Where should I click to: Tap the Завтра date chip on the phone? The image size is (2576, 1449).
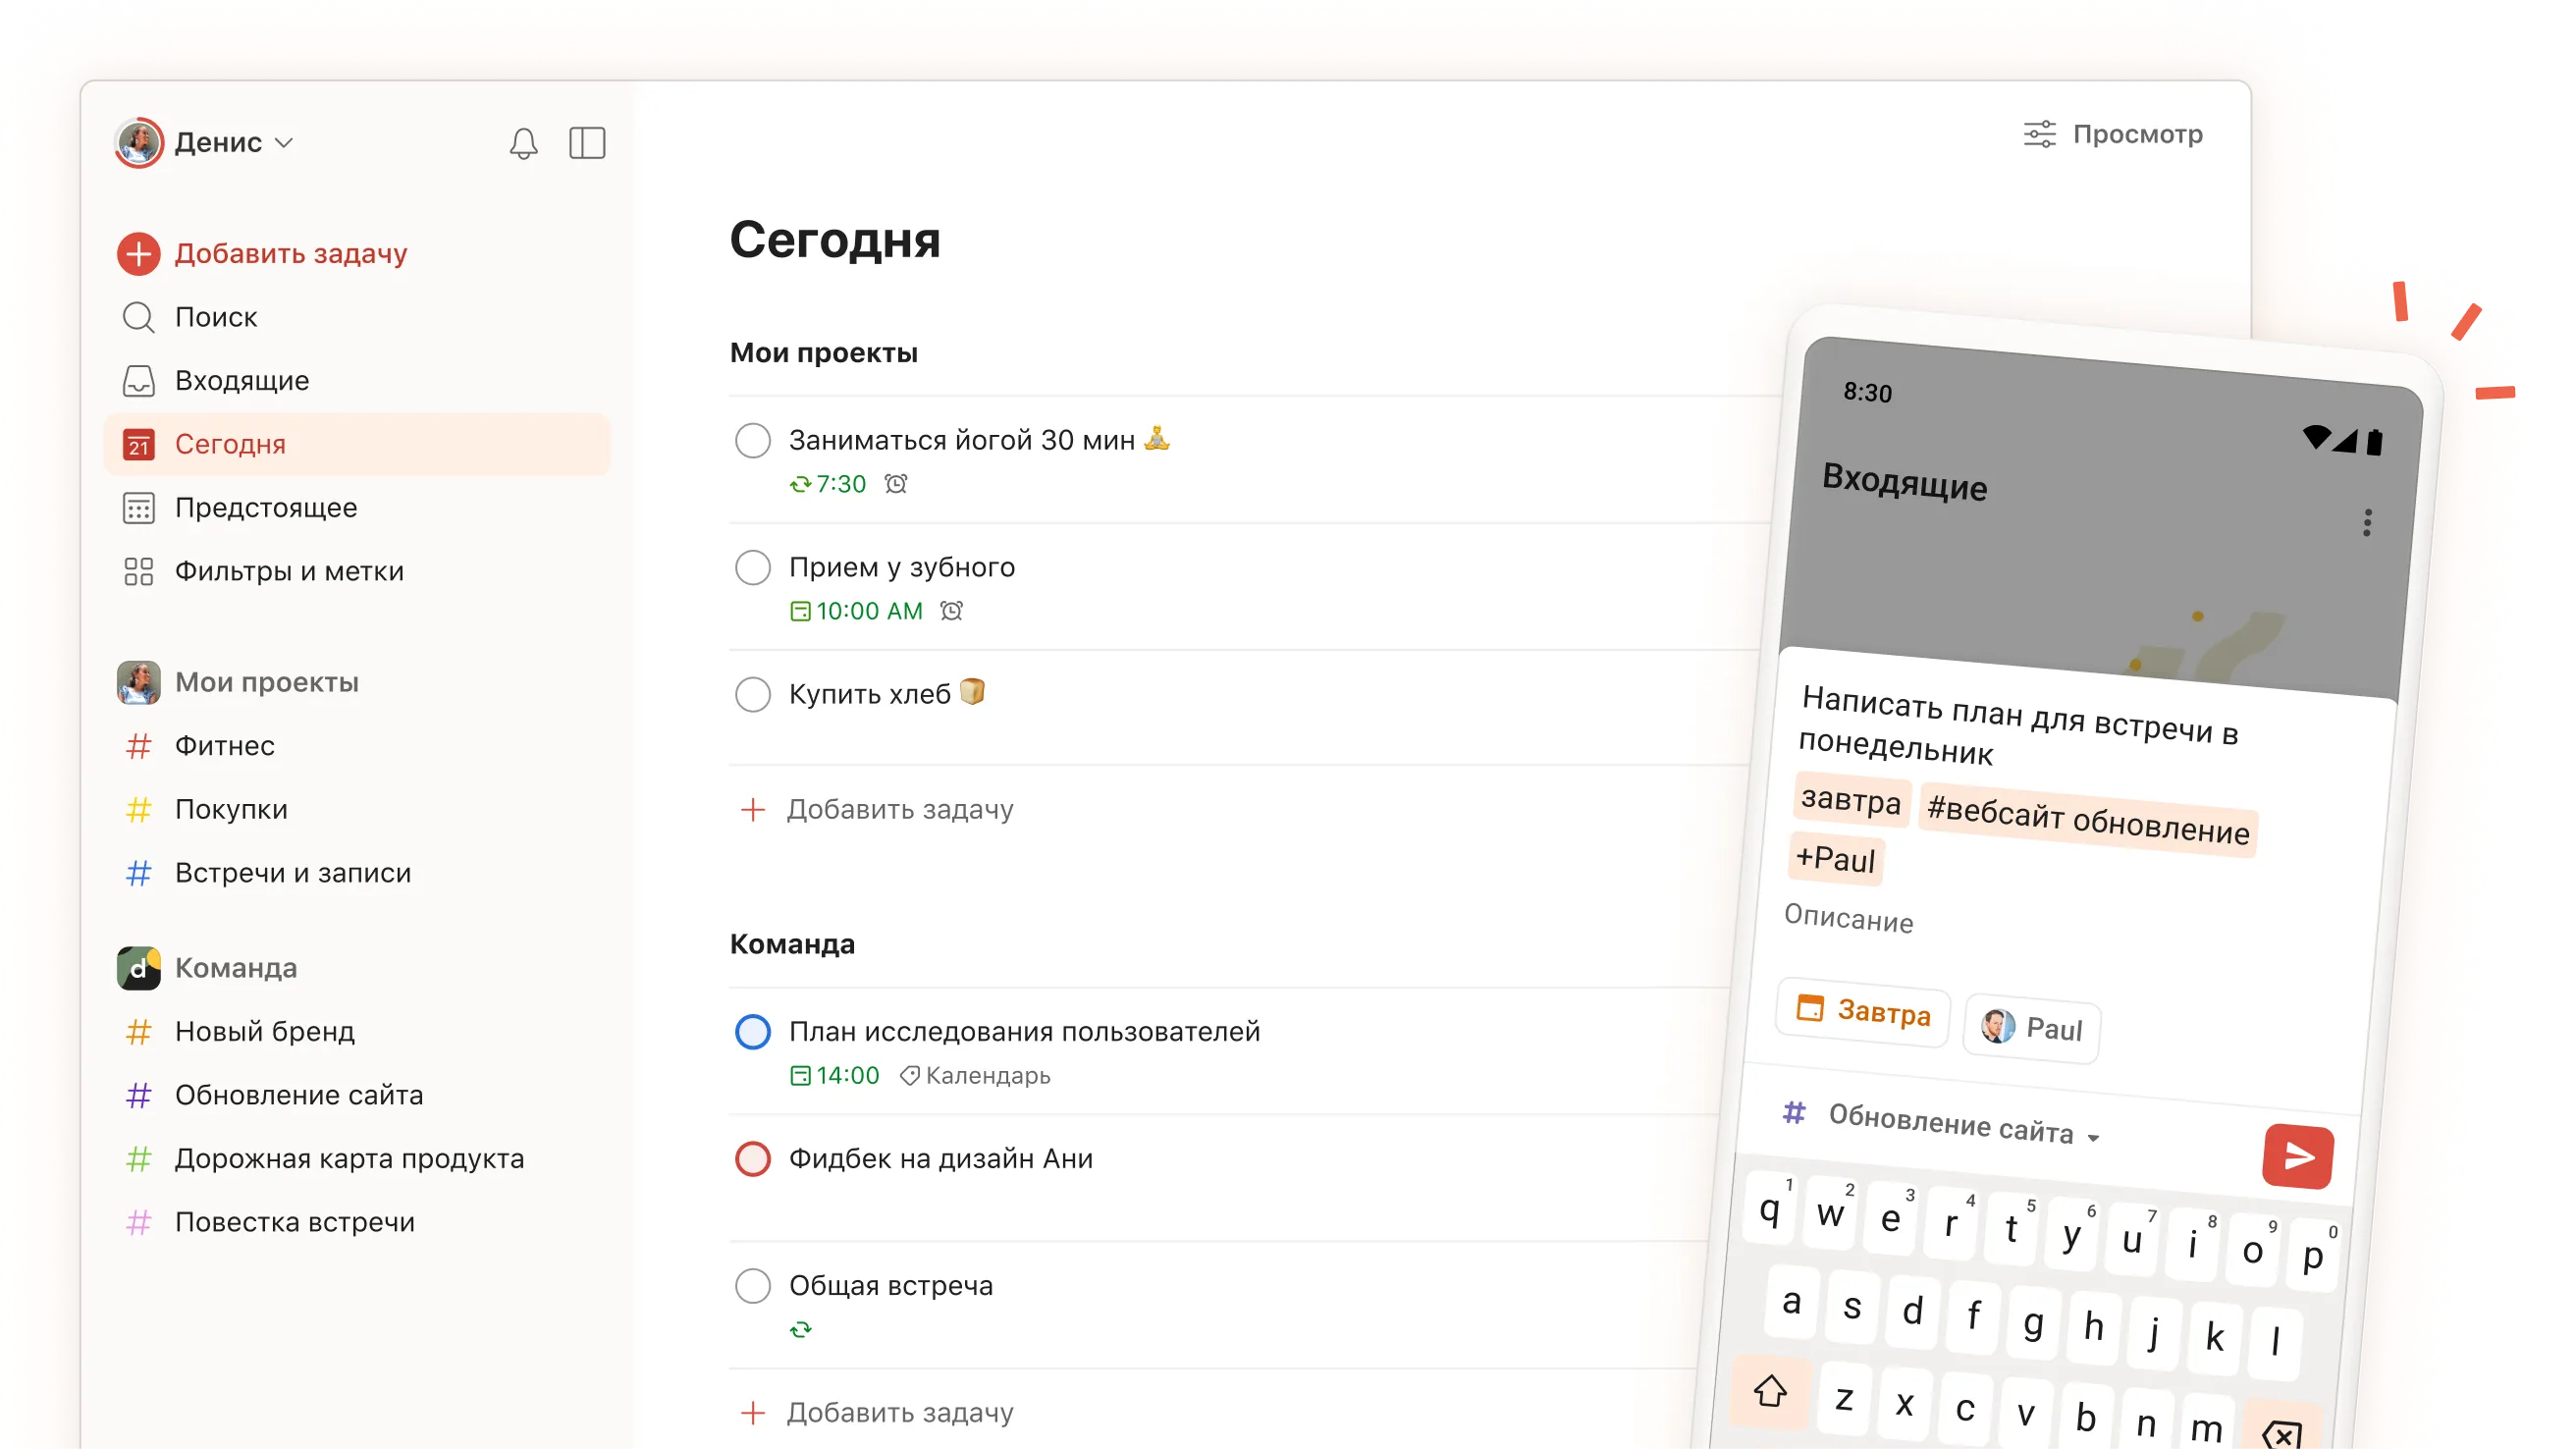(x=1861, y=1012)
